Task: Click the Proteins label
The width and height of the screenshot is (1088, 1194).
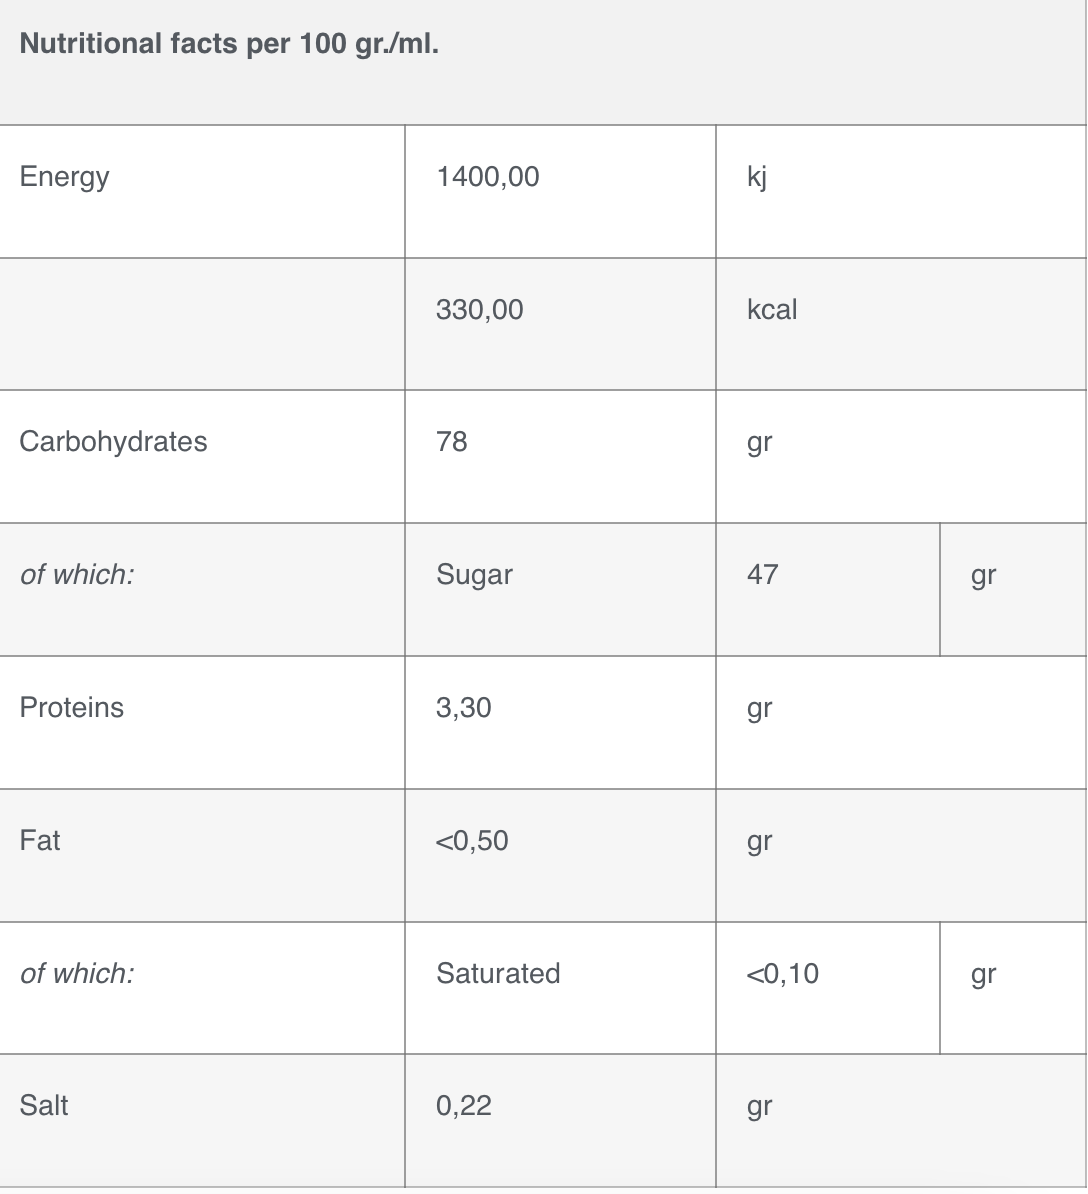Action: (x=72, y=707)
